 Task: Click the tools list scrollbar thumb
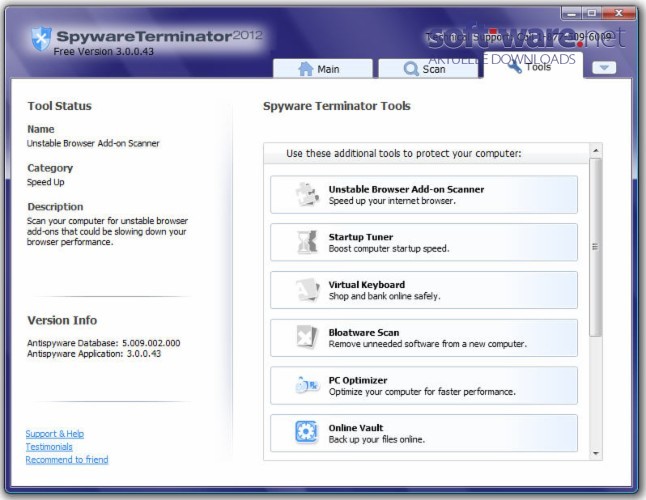[x=595, y=247]
